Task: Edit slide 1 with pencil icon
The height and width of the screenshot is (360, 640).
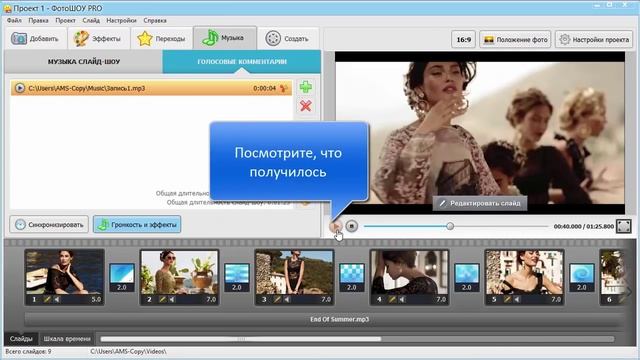Action: 47,300
